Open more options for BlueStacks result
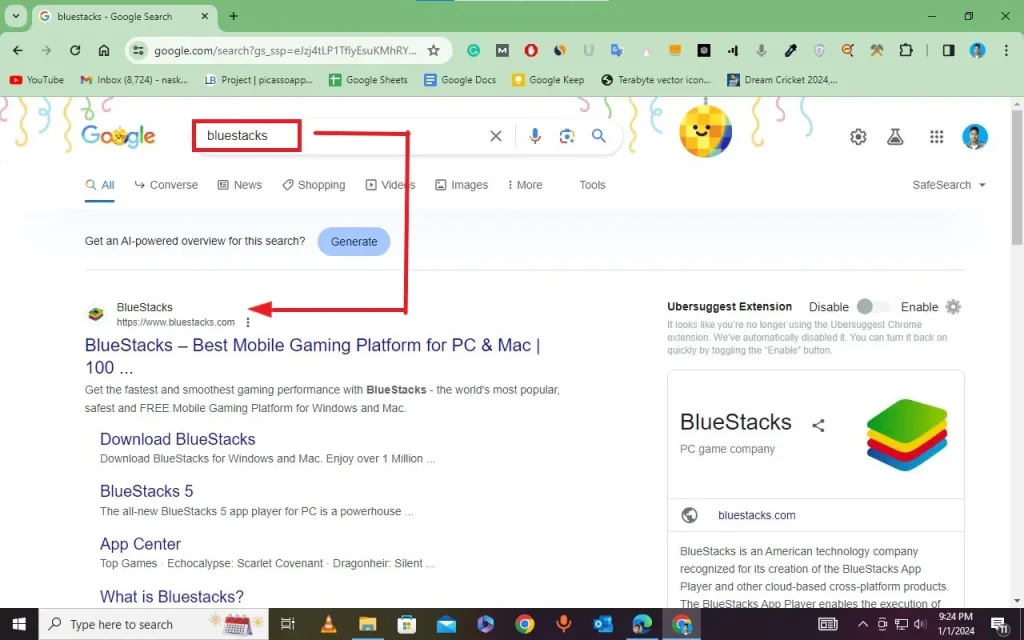 tap(248, 322)
